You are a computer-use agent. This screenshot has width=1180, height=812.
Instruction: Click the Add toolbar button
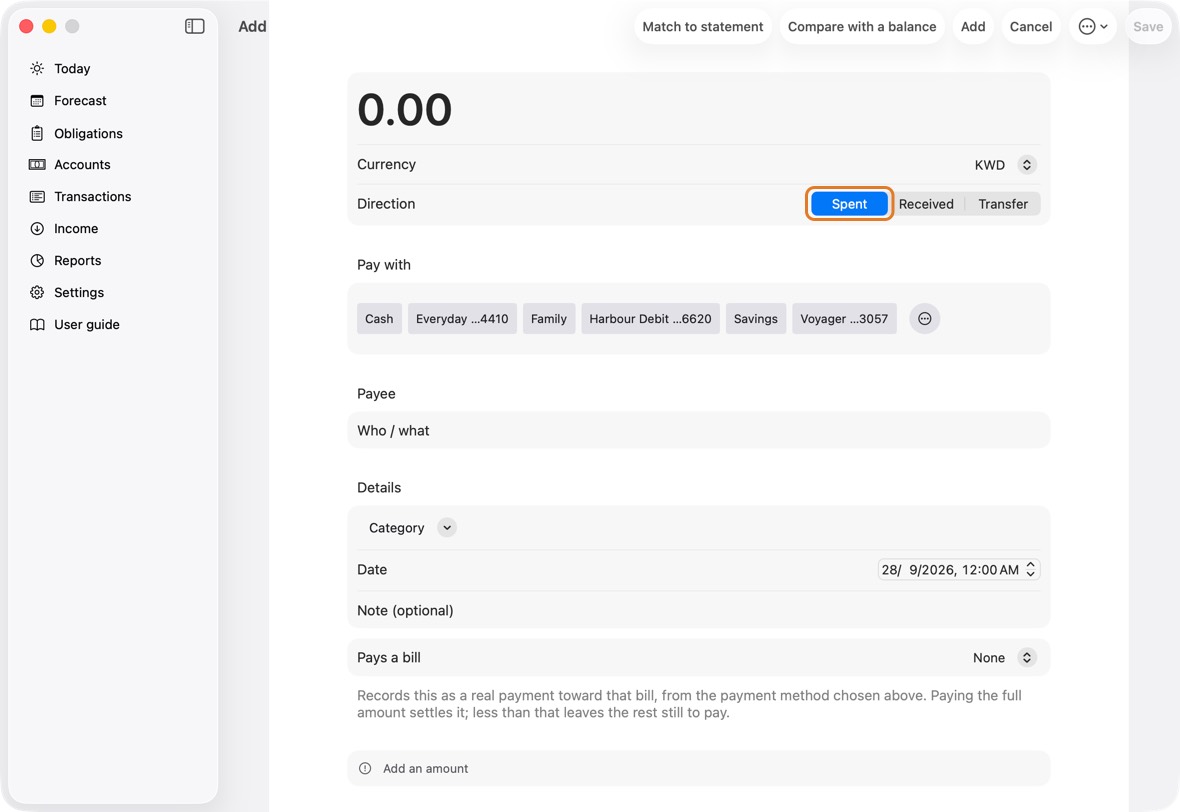pyautogui.click(x=972, y=26)
